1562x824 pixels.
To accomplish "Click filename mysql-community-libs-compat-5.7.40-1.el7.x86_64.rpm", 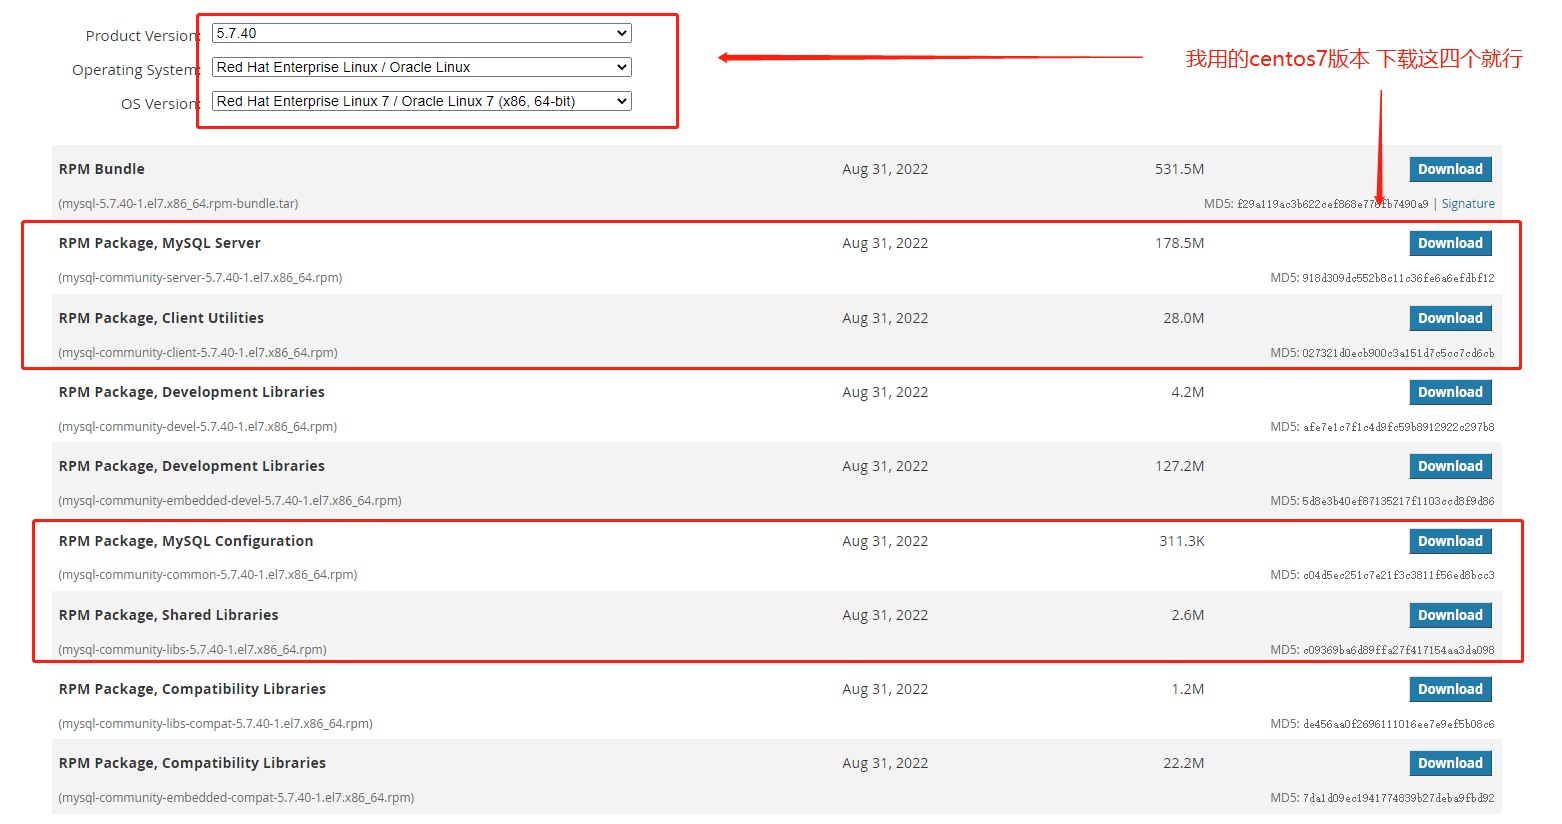I will click(215, 724).
